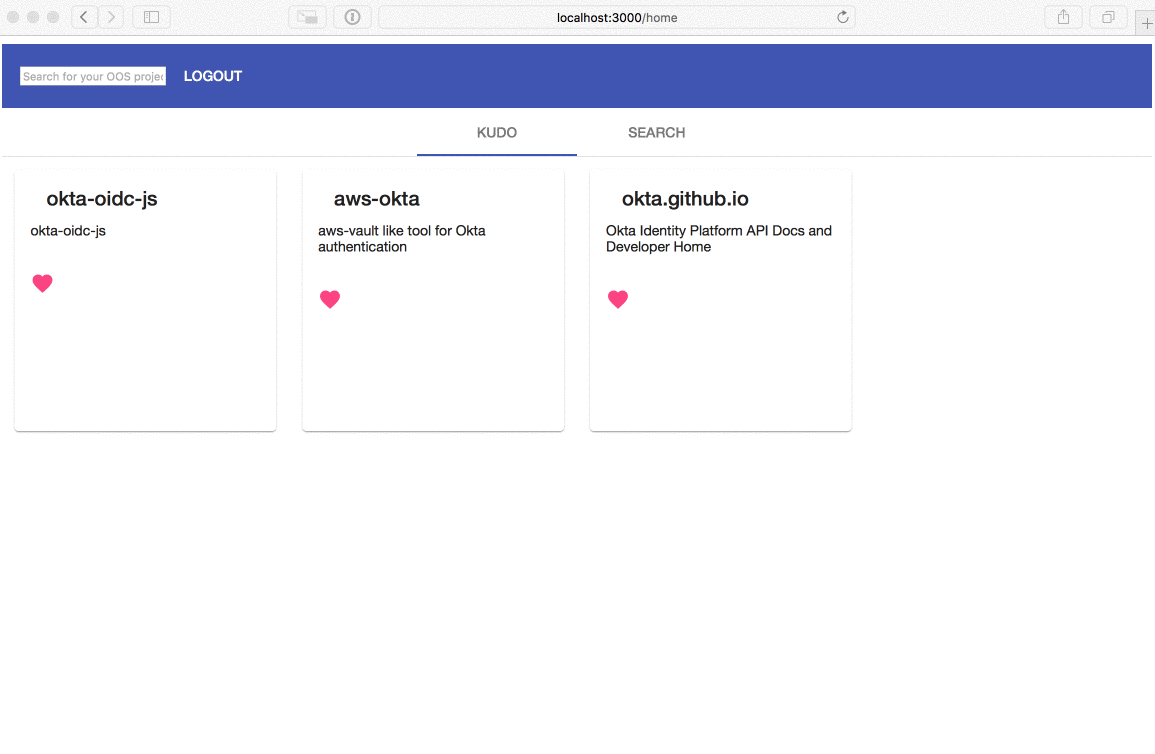This screenshot has width=1155, height=754.
Task: Click the Safari back arrow button
Action: pos(84,17)
